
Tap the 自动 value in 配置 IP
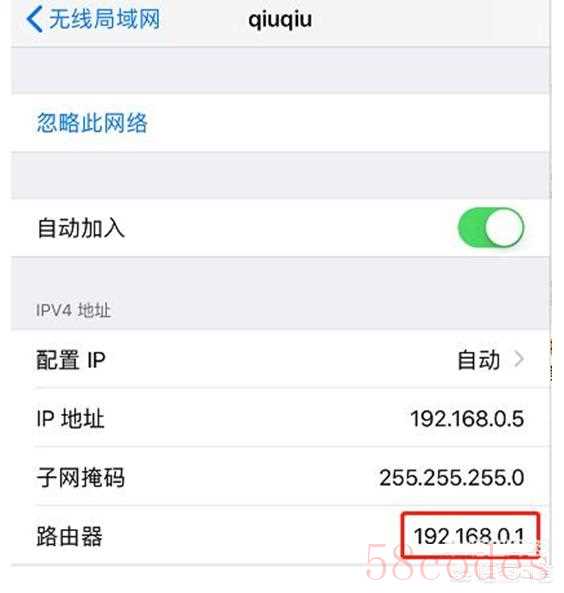coord(479,360)
